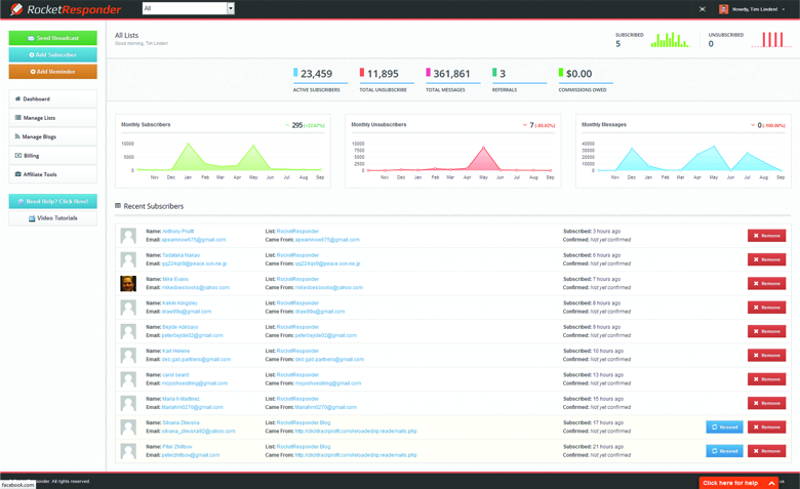Image resolution: width=800 pixels, height=489 pixels.
Task: Click the RocketResponder logo
Action: click(x=65, y=9)
